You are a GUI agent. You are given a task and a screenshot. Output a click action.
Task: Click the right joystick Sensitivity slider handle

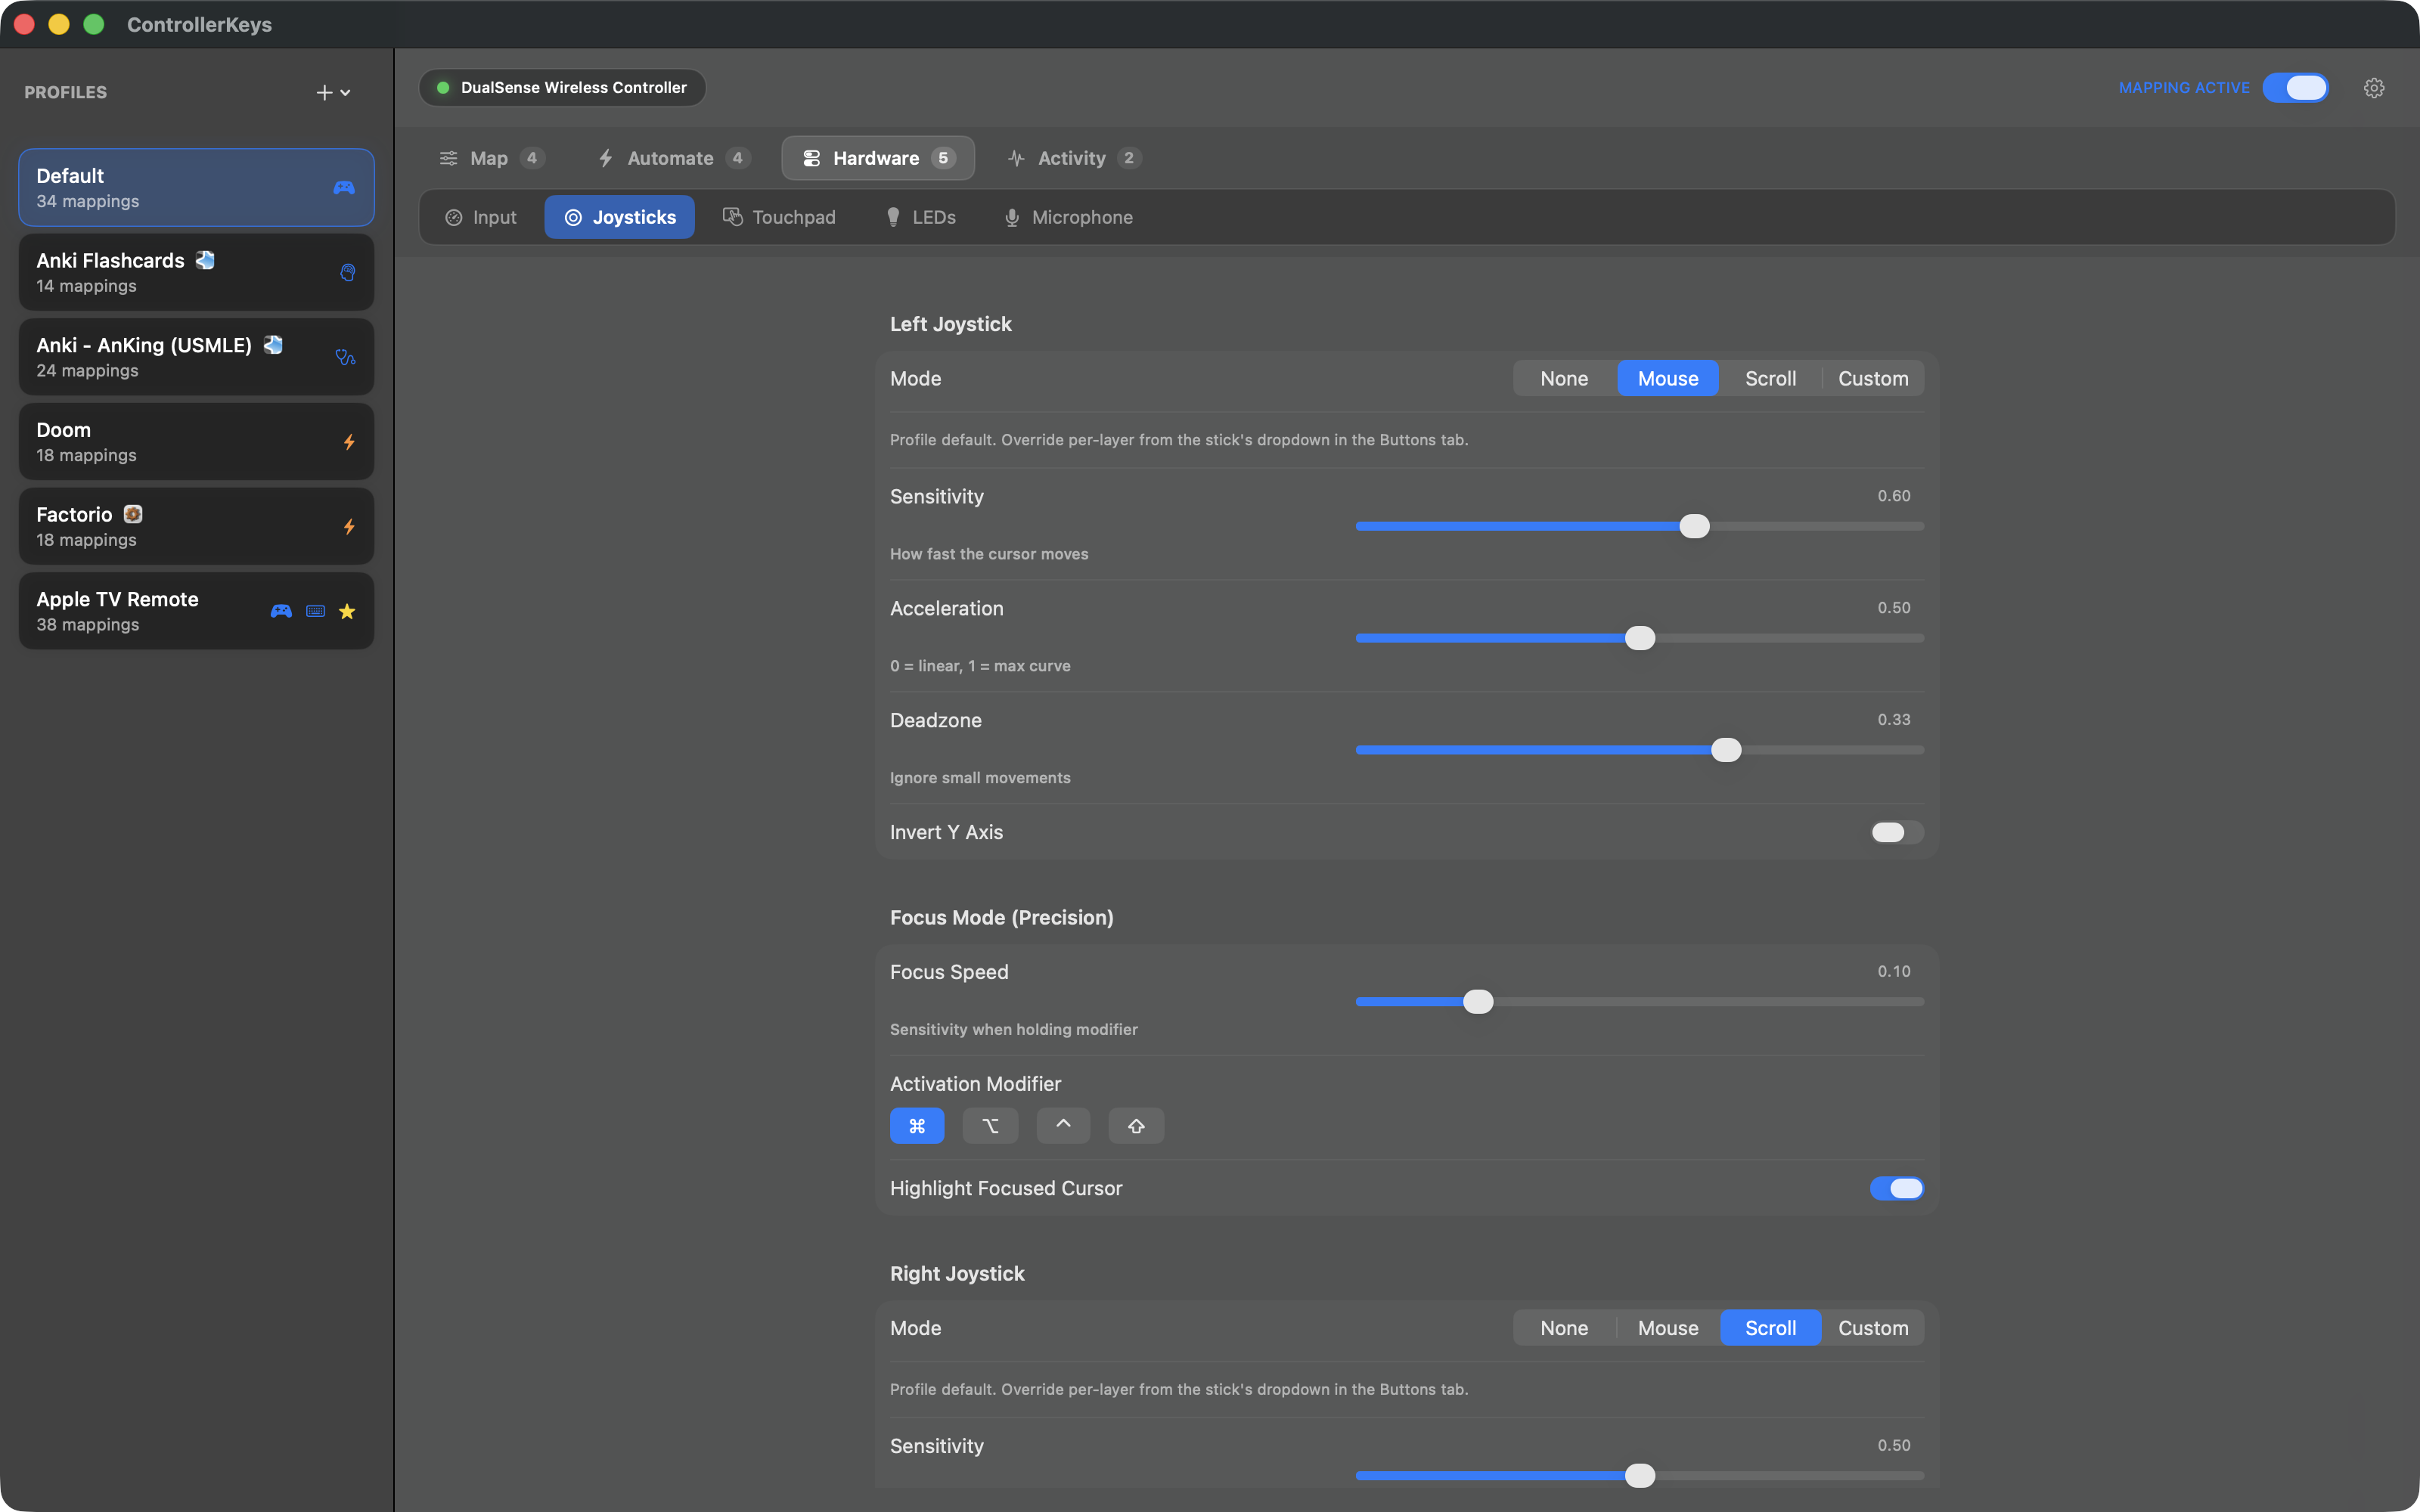tap(1640, 1475)
